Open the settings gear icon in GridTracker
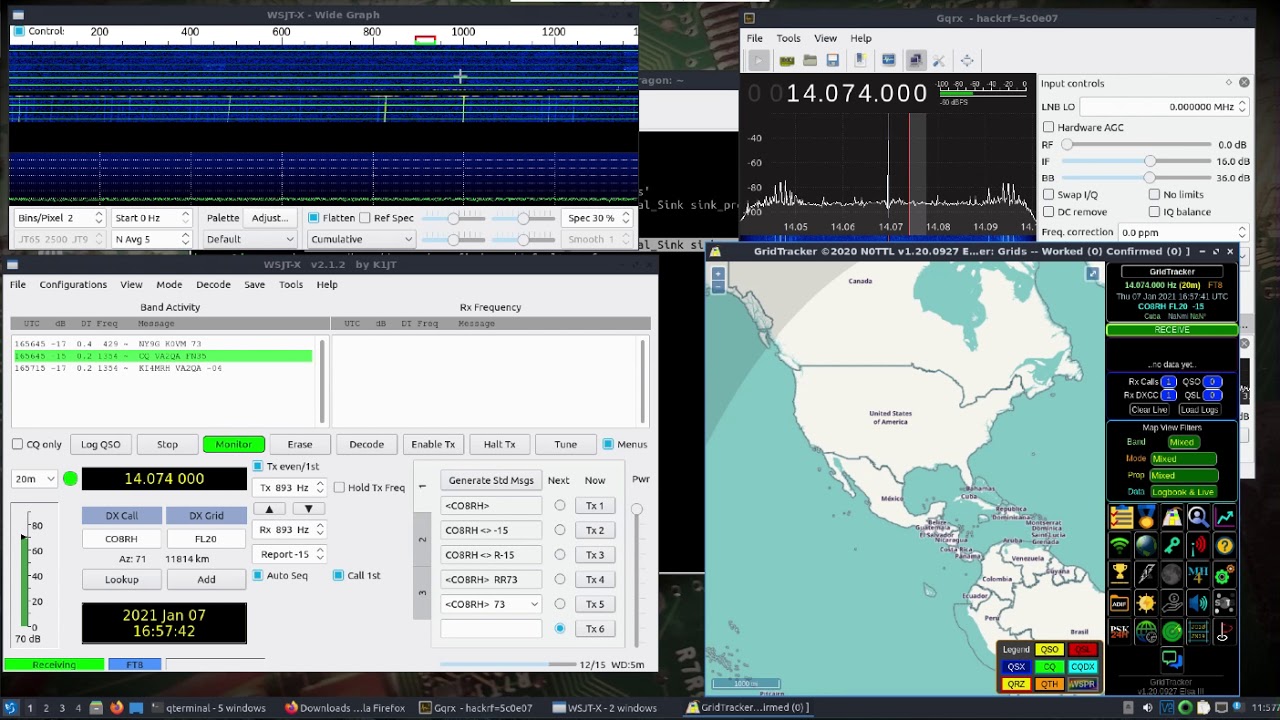Image resolution: width=1280 pixels, height=720 pixels. point(1223,575)
